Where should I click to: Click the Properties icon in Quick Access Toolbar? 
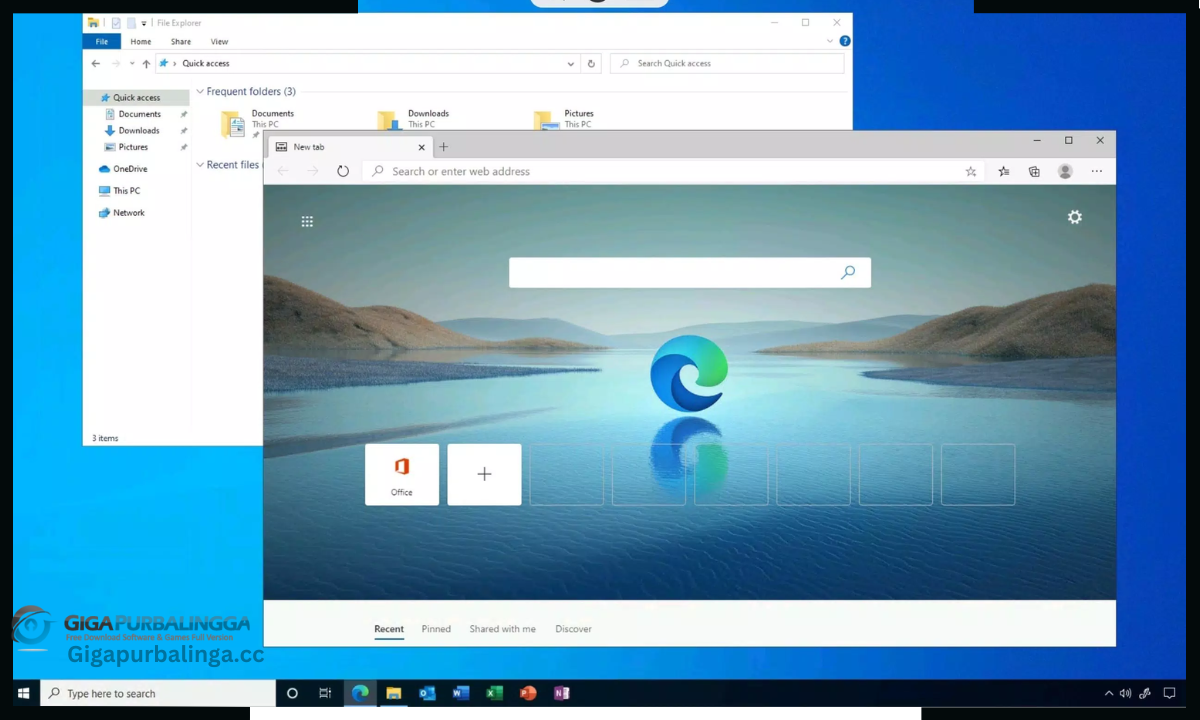click(x=116, y=23)
